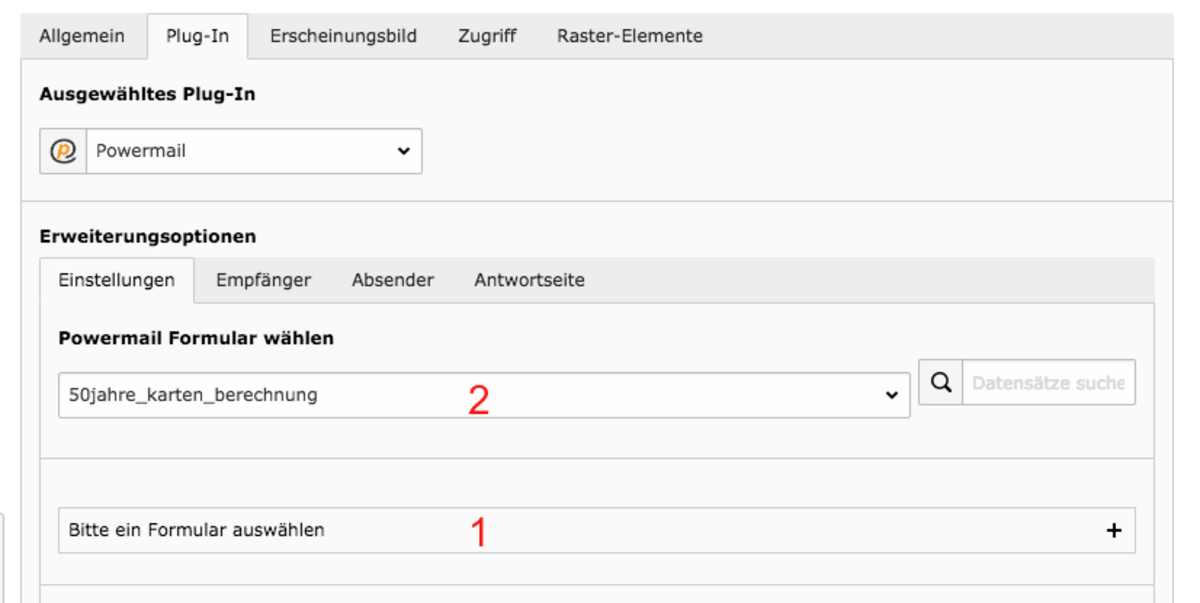The width and height of the screenshot is (1200, 603).
Task: Switch to the Allgemein tab
Action: coord(82,36)
